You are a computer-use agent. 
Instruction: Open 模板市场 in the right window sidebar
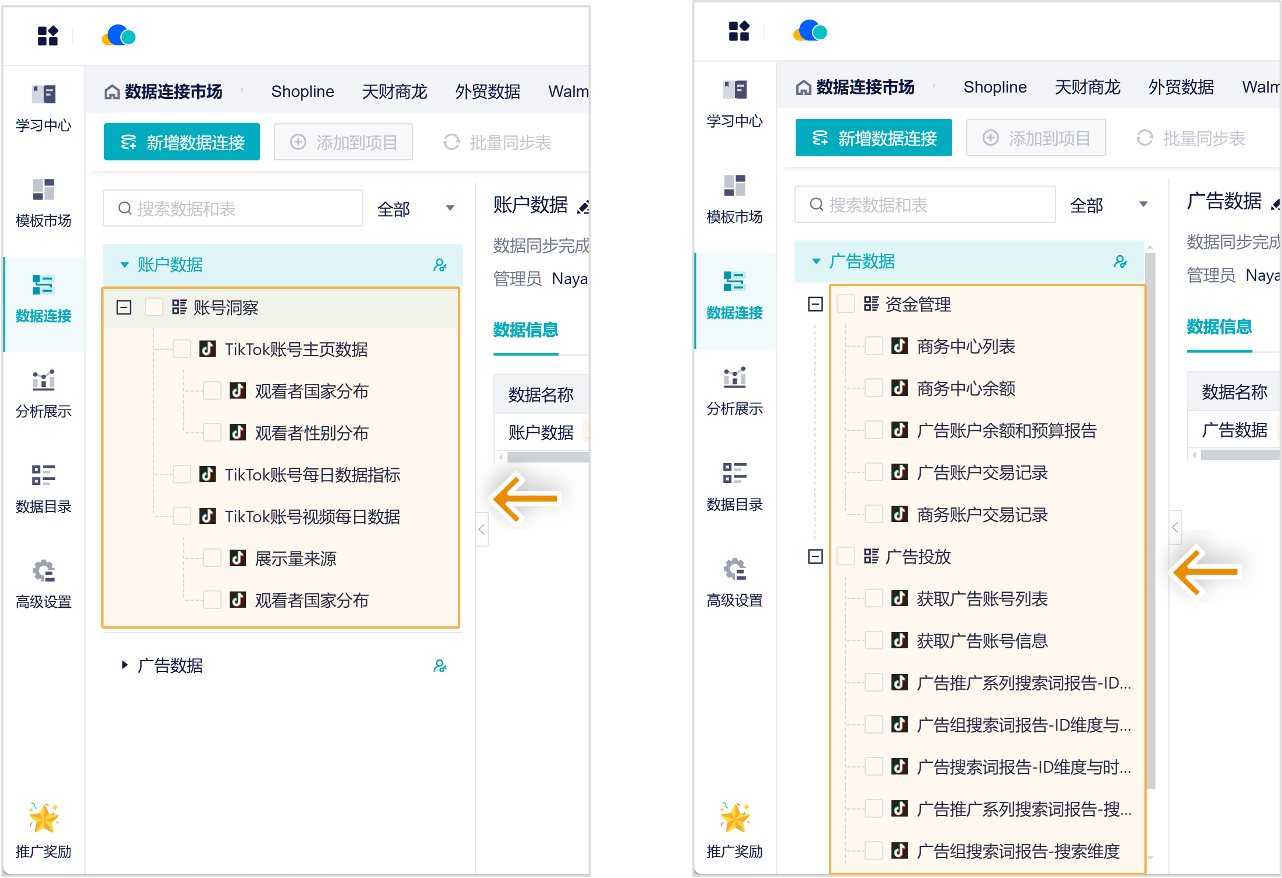[734, 199]
